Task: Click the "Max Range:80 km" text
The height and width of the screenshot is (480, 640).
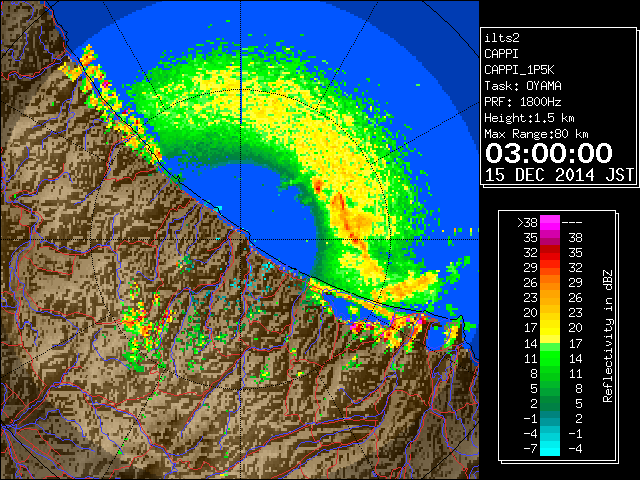Action: [536, 134]
